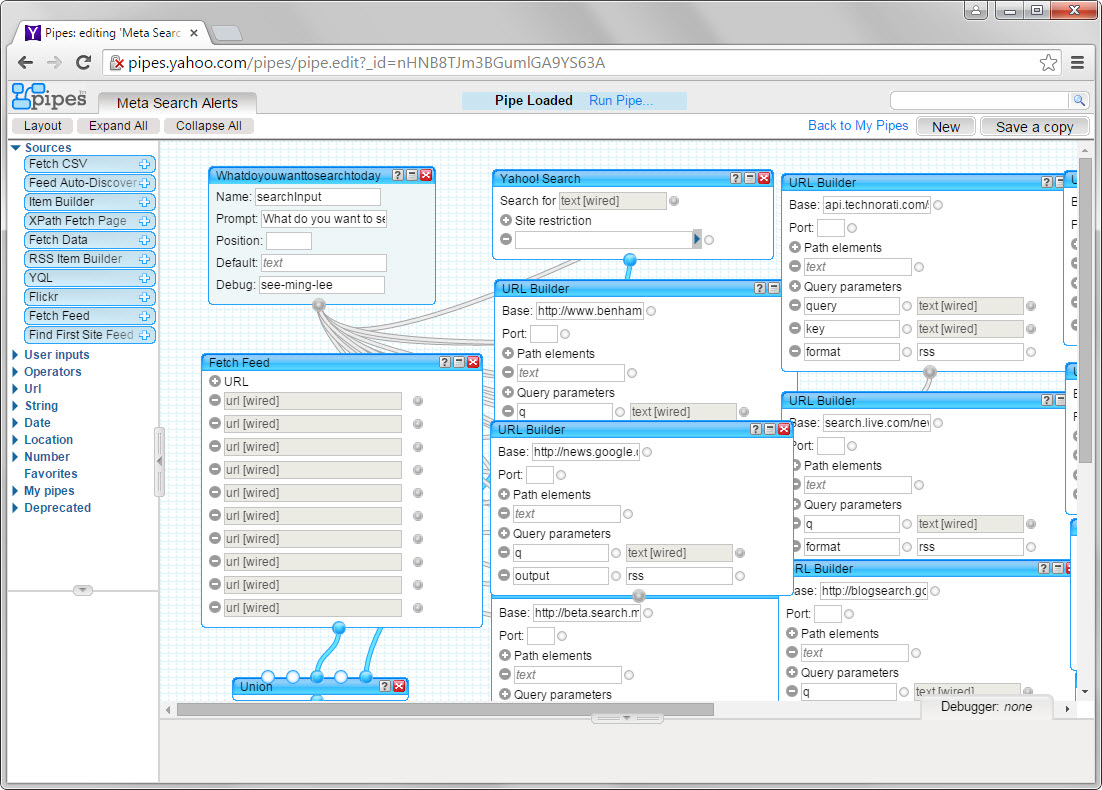Add Path element in api.technorati URL Builder

pos(795,247)
